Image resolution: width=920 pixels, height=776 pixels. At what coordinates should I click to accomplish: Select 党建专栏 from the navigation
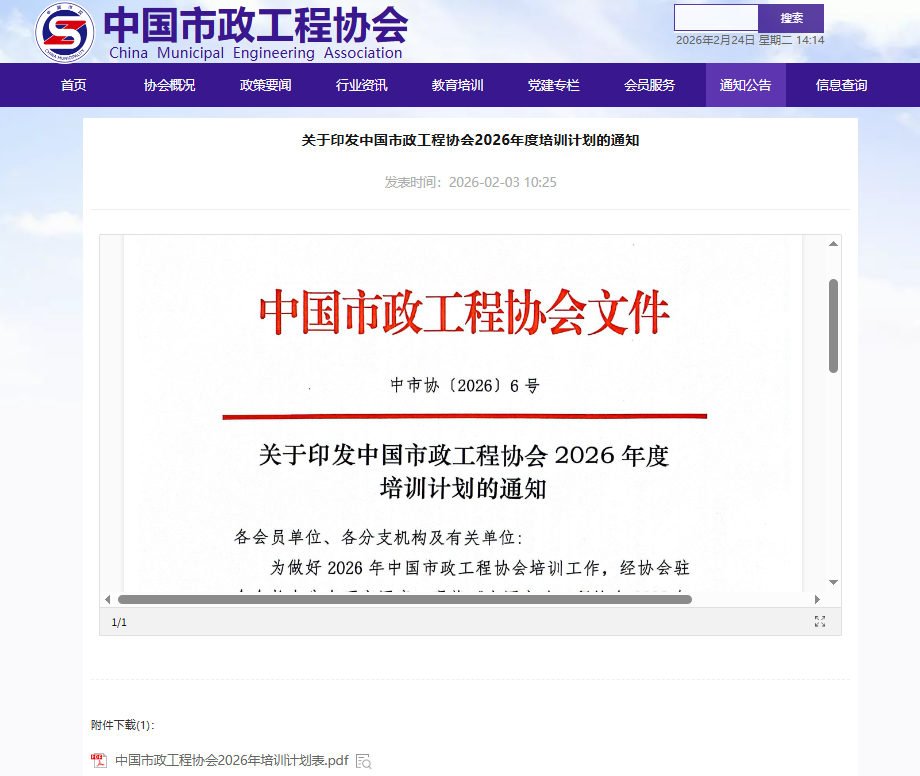point(553,85)
